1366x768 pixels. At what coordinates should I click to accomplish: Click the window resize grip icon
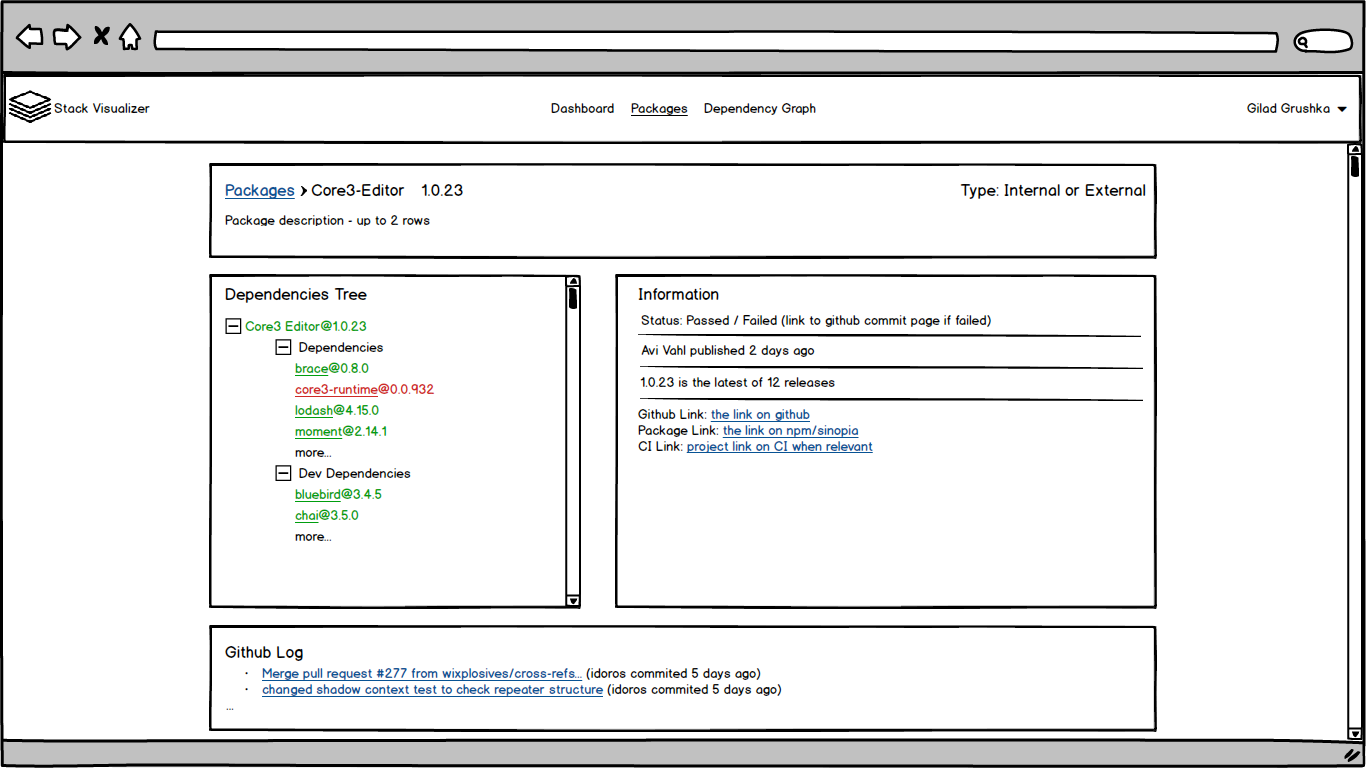tap(1352, 756)
